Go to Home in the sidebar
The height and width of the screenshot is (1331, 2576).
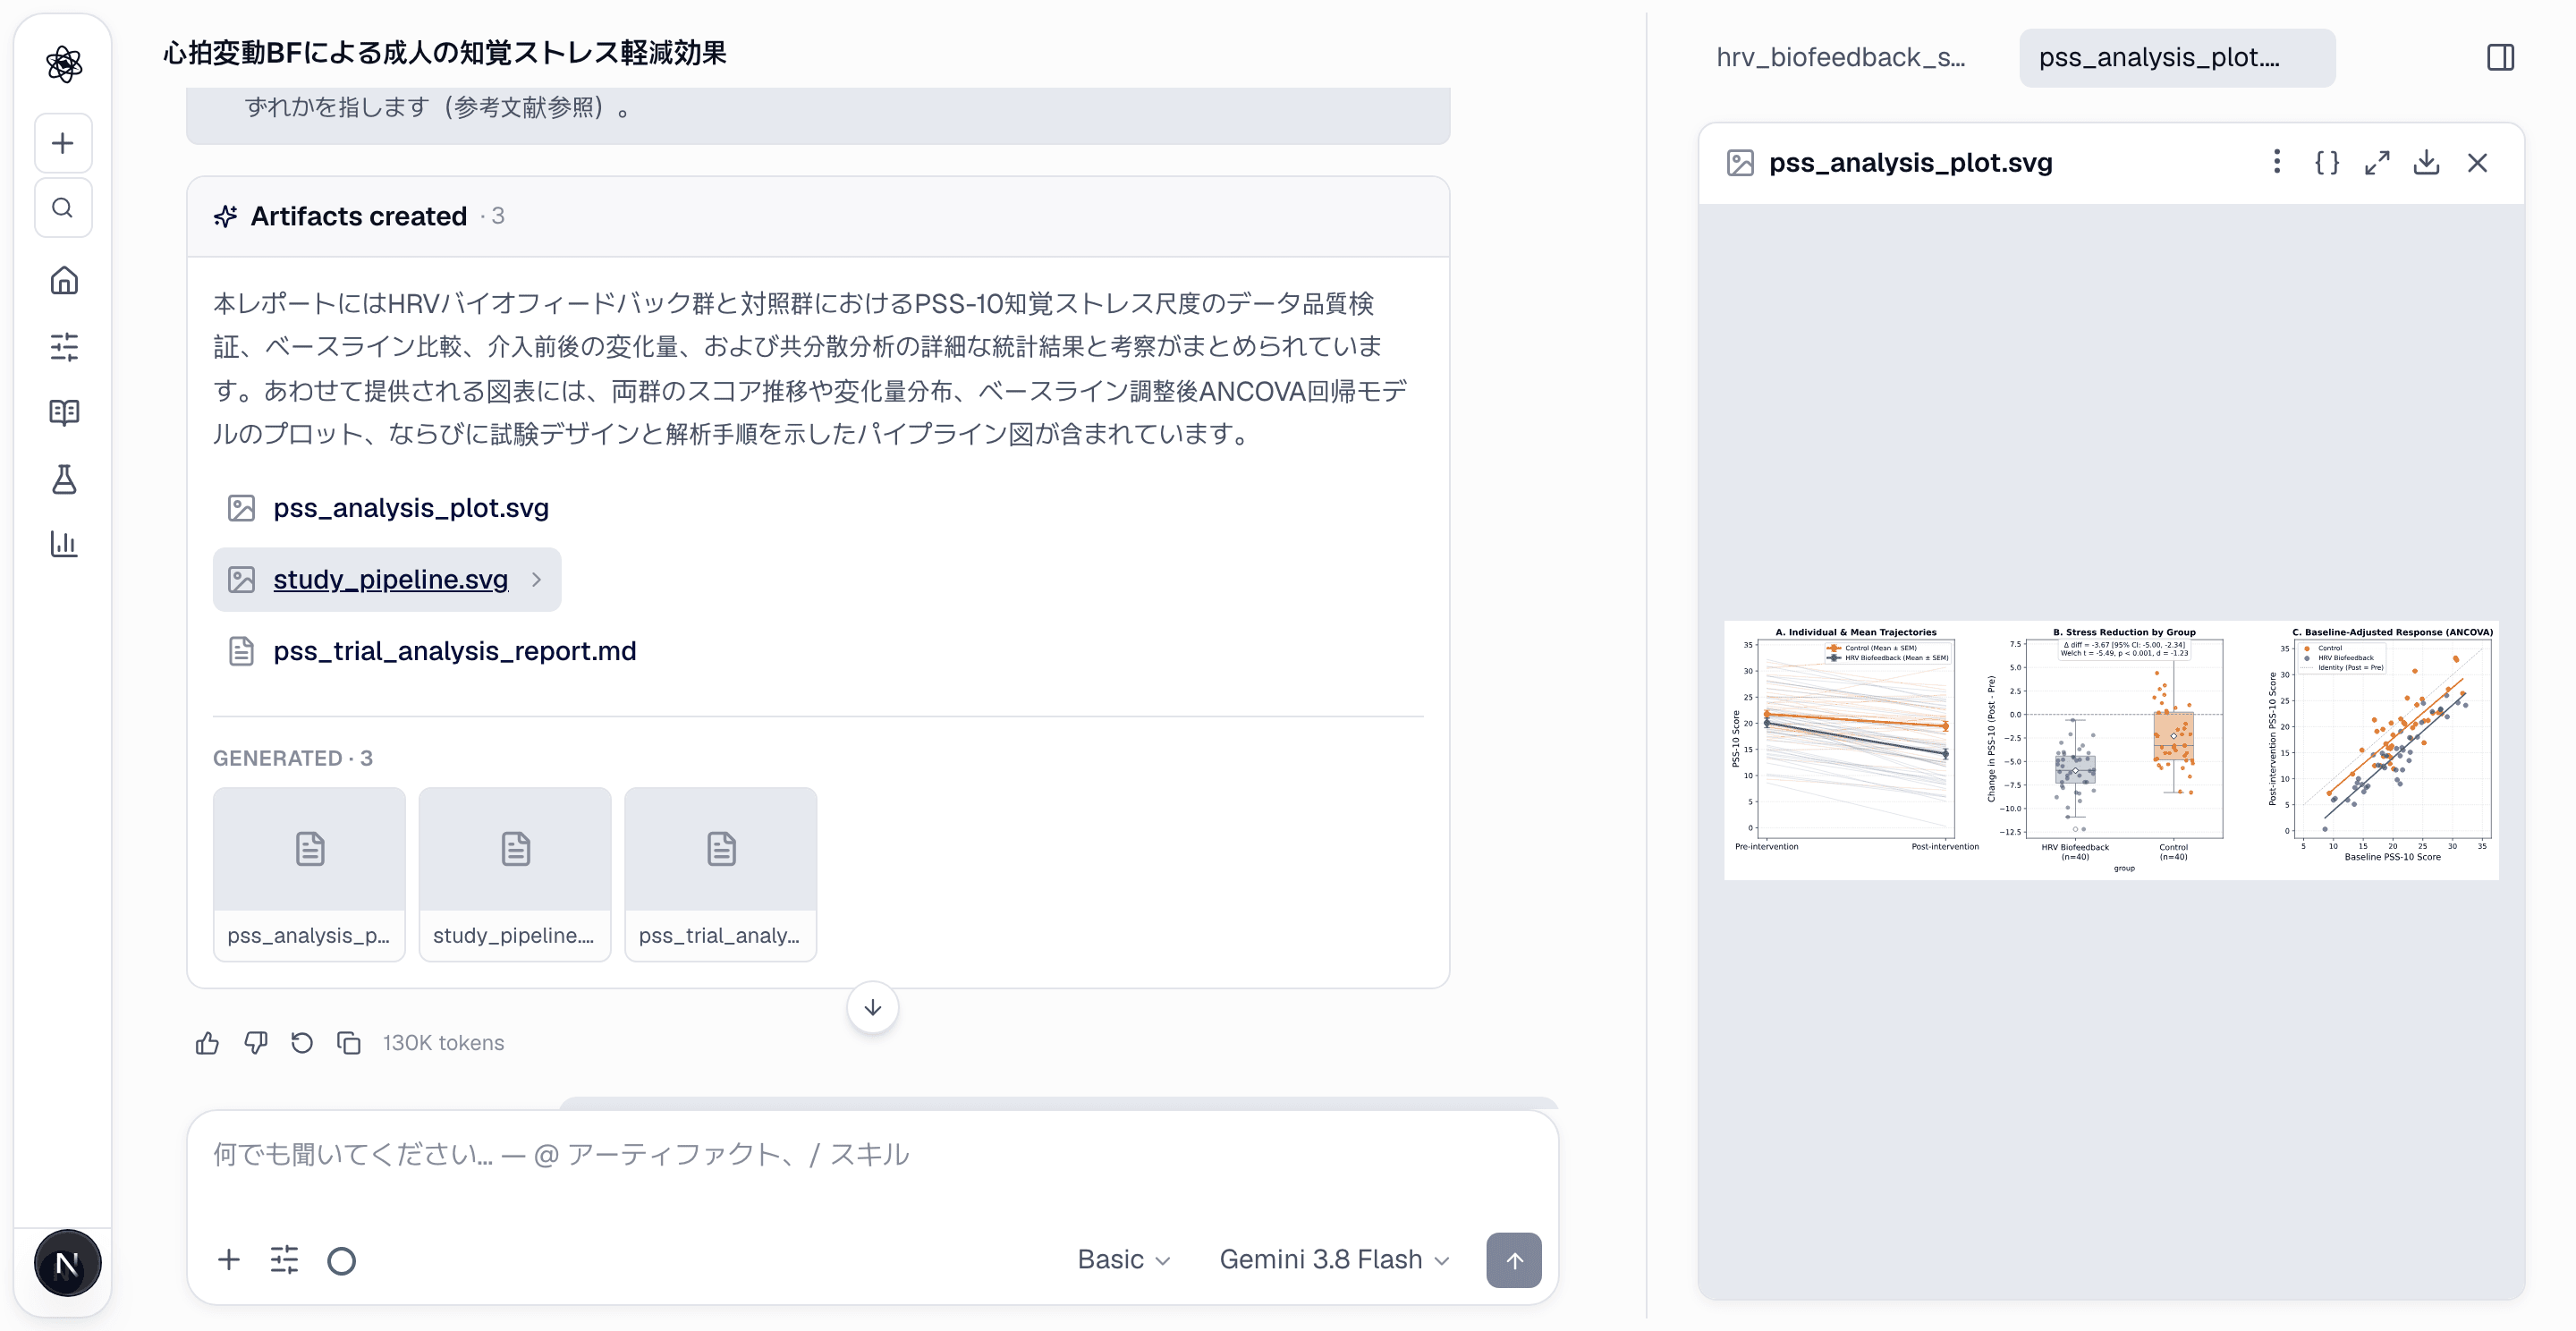point(64,281)
